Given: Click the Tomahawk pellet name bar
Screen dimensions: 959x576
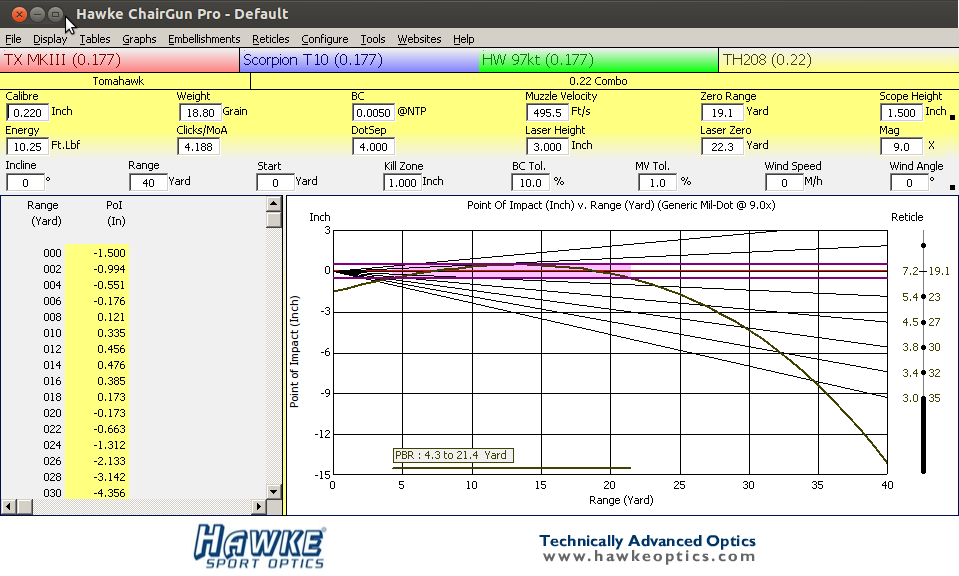Looking at the screenshot, I should 125,81.
